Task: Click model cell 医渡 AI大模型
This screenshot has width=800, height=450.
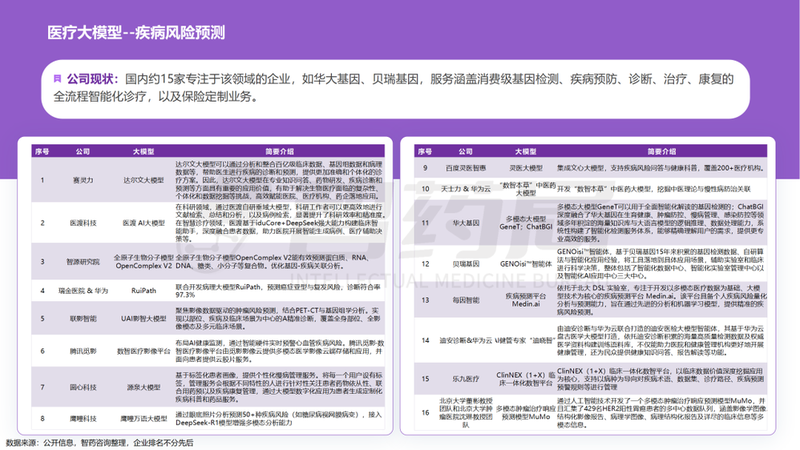Action: (x=143, y=223)
